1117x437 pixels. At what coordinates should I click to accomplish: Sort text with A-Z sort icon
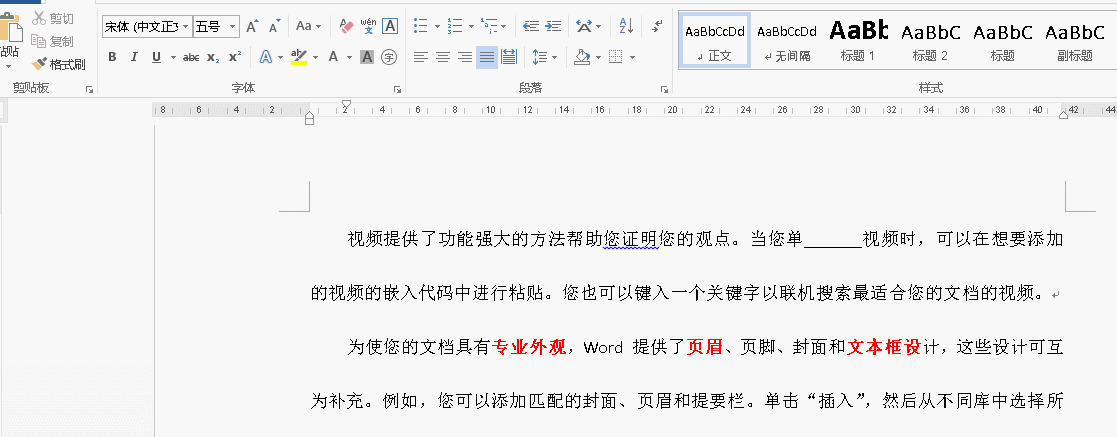click(626, 26)
